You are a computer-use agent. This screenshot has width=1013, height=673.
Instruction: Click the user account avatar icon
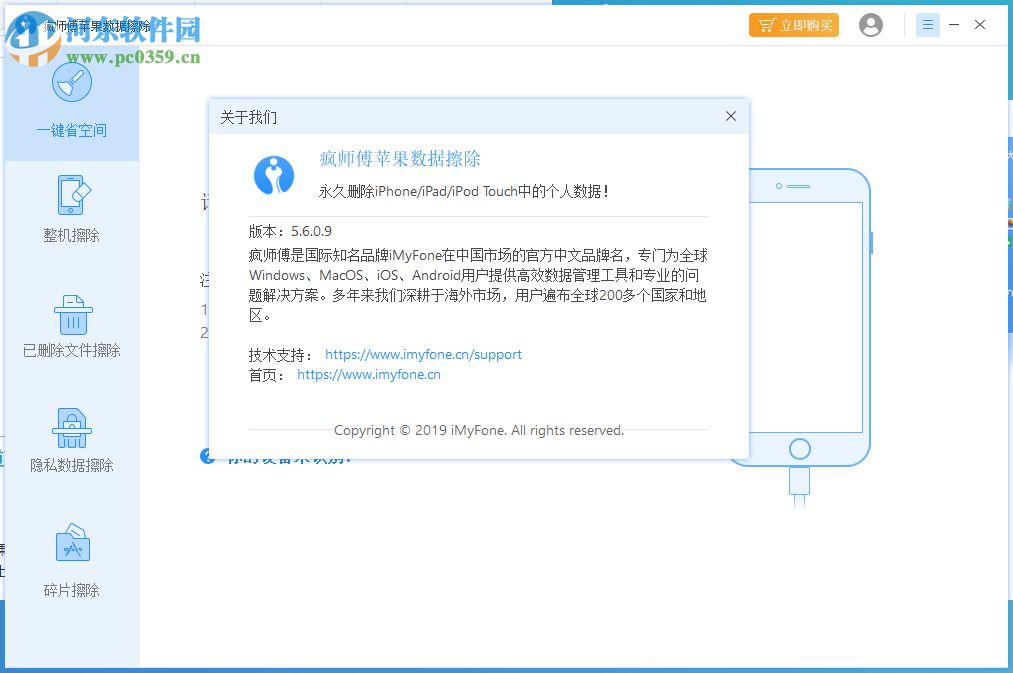870,24
